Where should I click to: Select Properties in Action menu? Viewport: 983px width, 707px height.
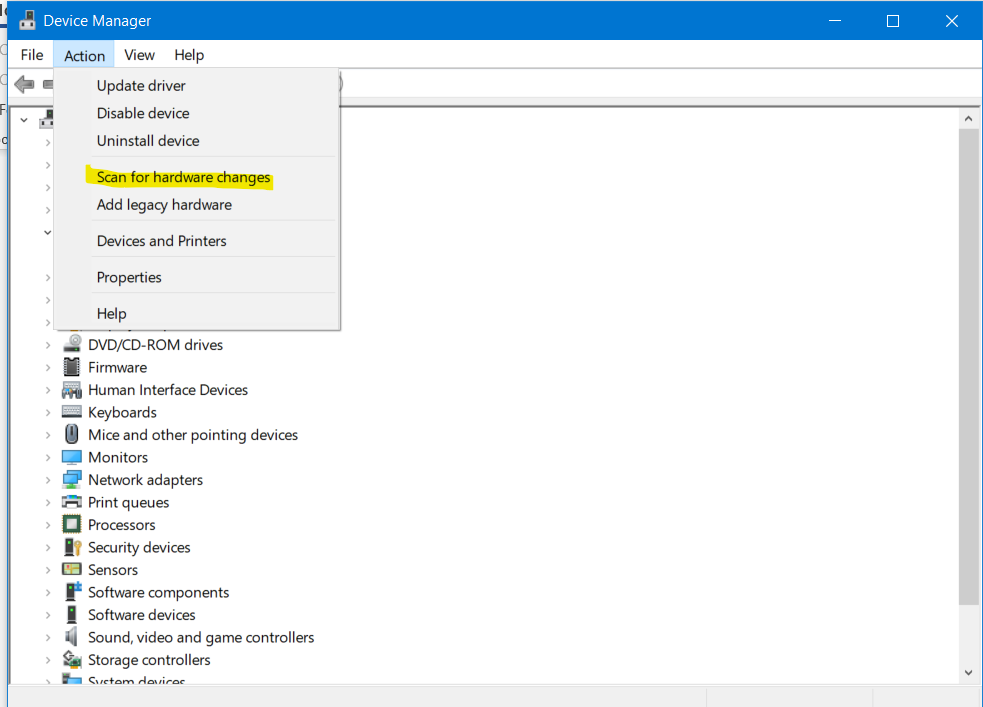click(197, 278)
